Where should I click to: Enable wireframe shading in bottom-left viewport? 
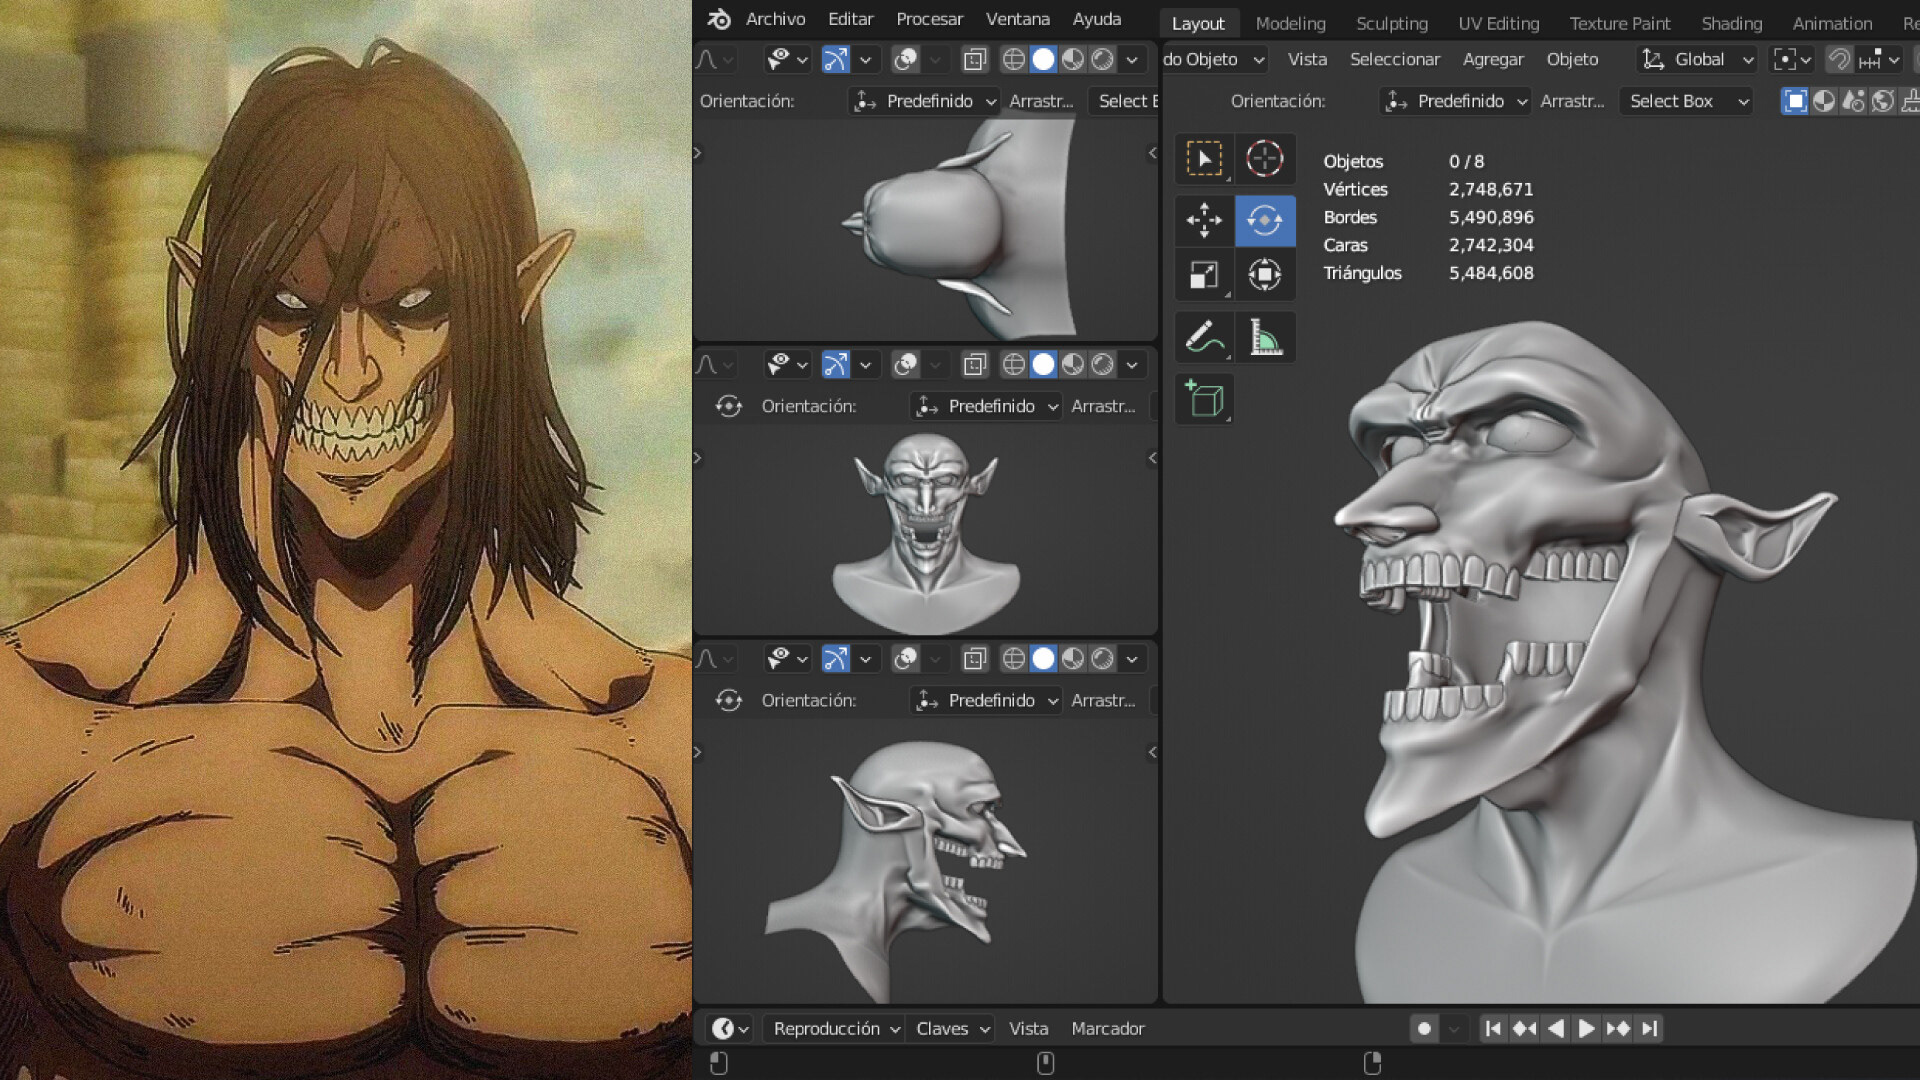1013,659
